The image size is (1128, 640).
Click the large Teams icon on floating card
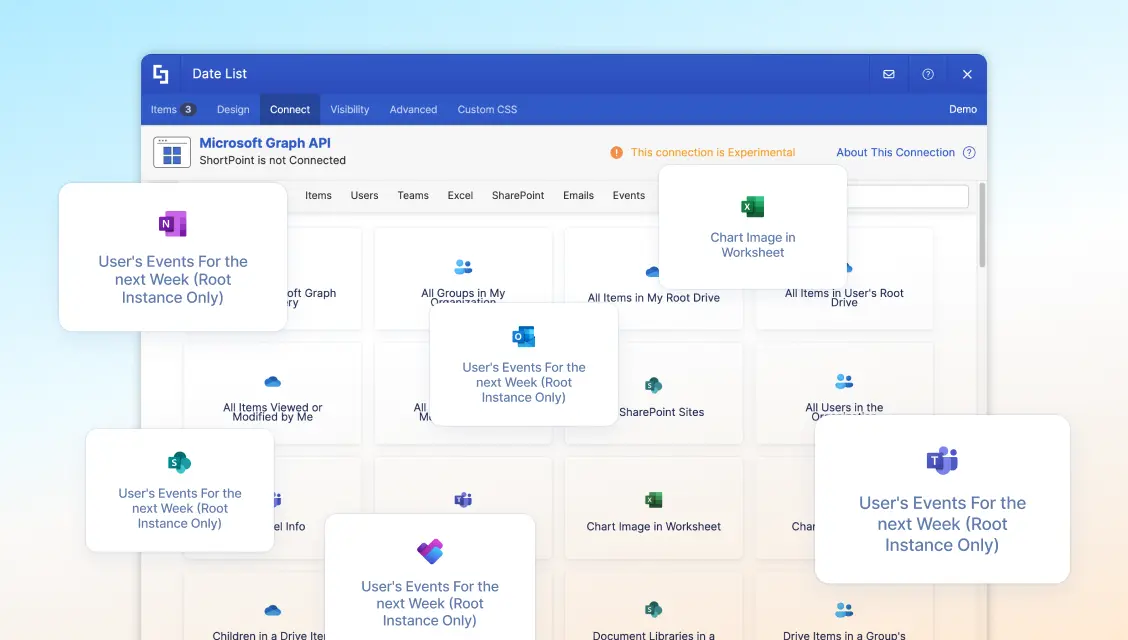[942, 460]
